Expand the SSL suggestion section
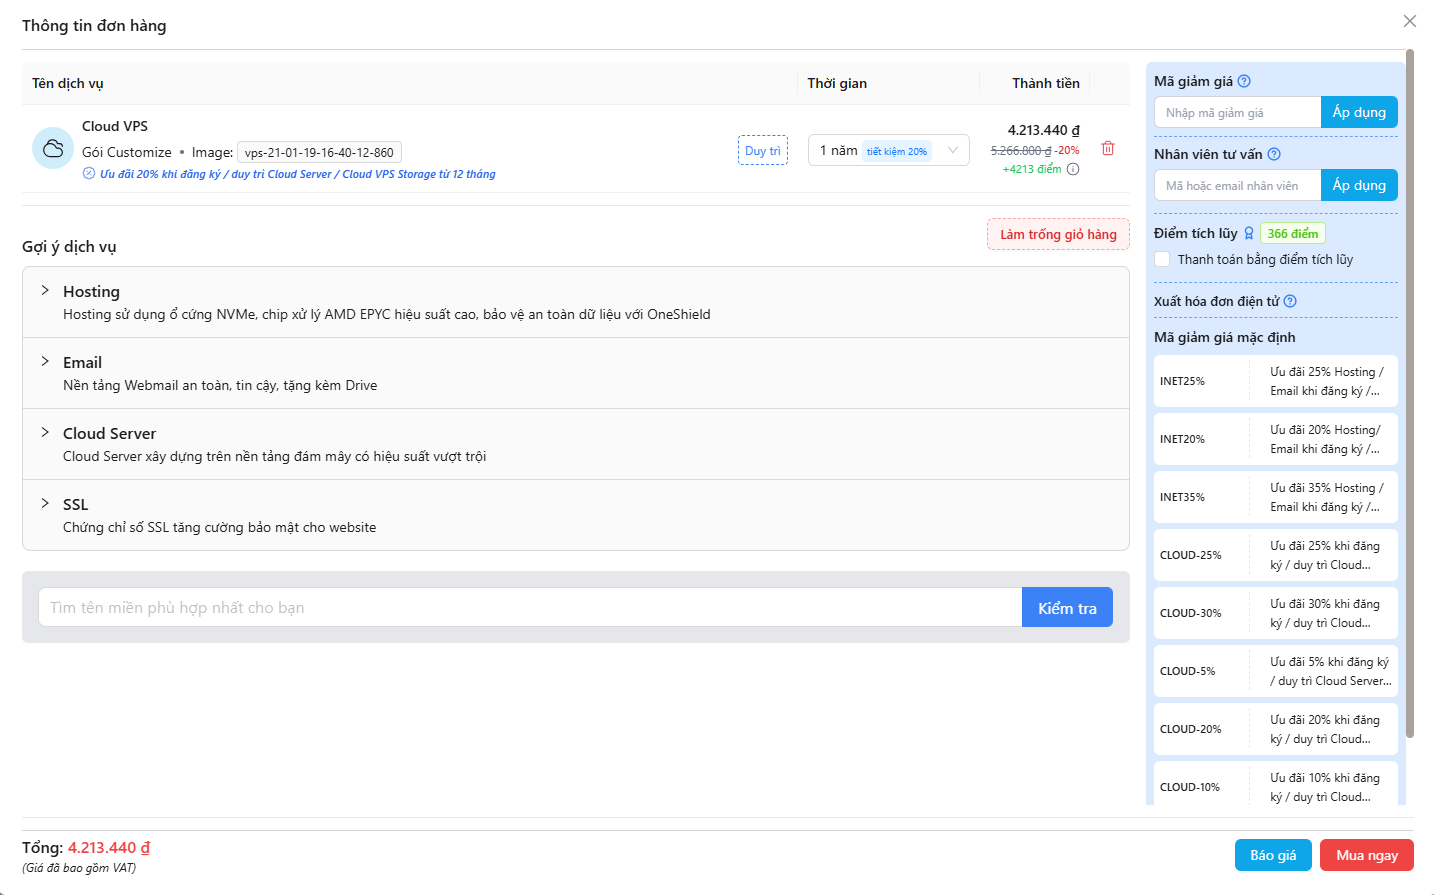Image resolution: width=1434 pixels, height=895 pixels. coord(576,515)
